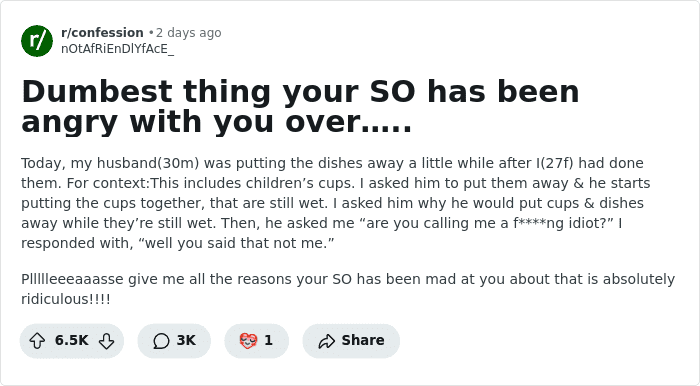Click the 3K comments count
This screenshot has width=700, height=386.
(186, 340)
